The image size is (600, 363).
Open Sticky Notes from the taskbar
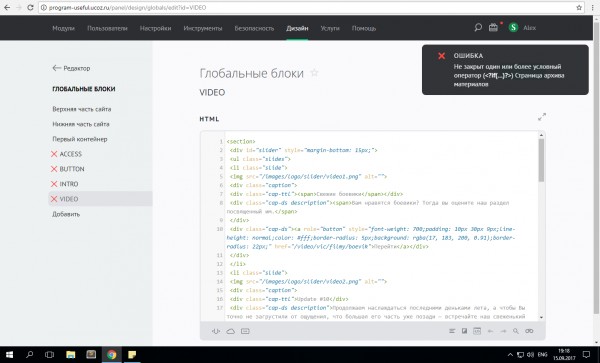[x=132, y=355]
